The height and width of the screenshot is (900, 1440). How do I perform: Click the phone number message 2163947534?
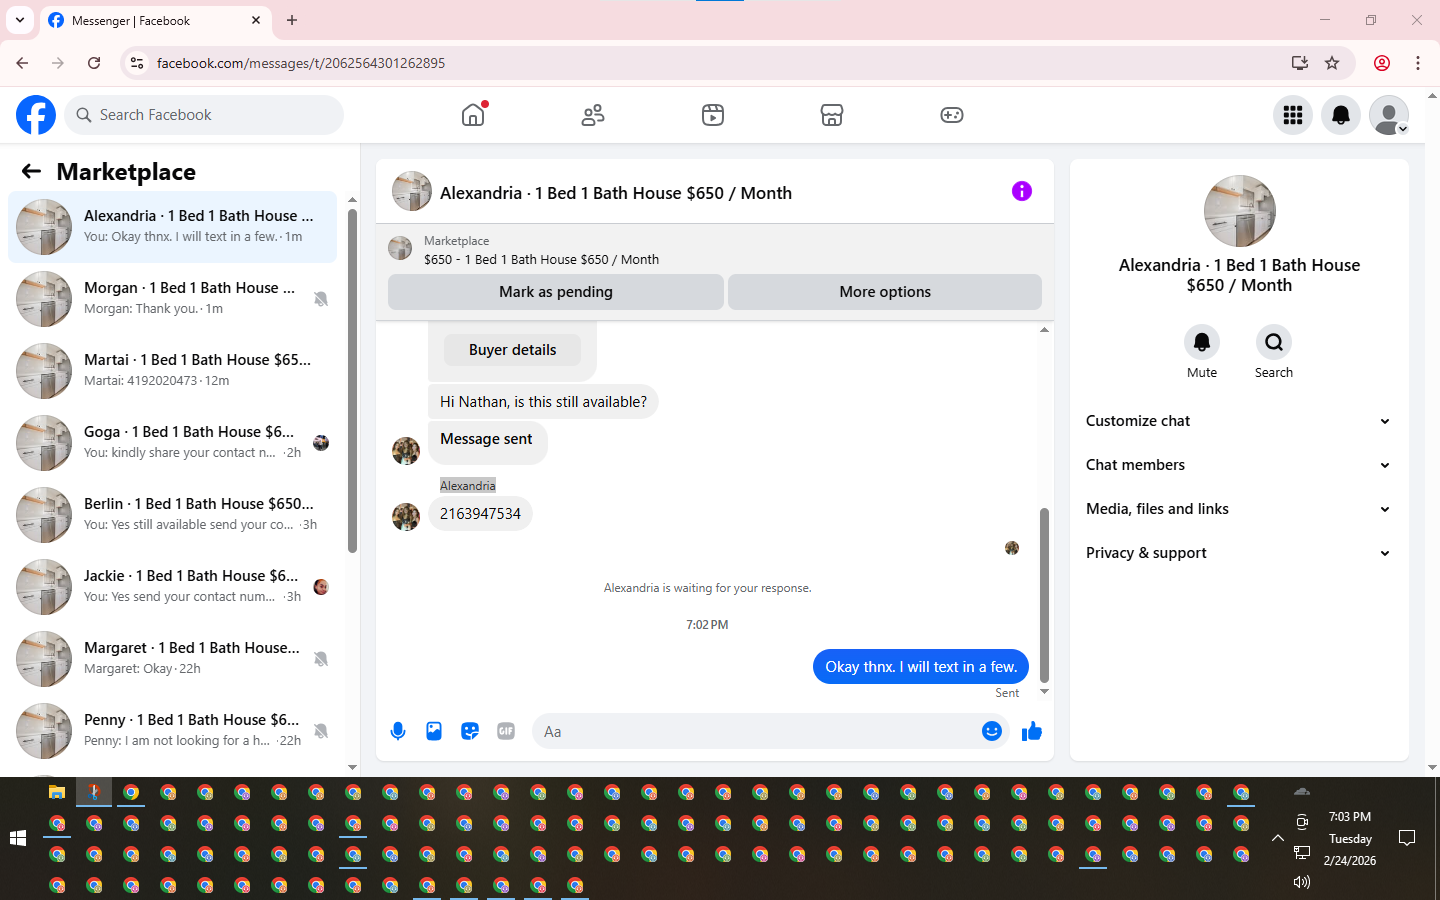coord(480,514)
